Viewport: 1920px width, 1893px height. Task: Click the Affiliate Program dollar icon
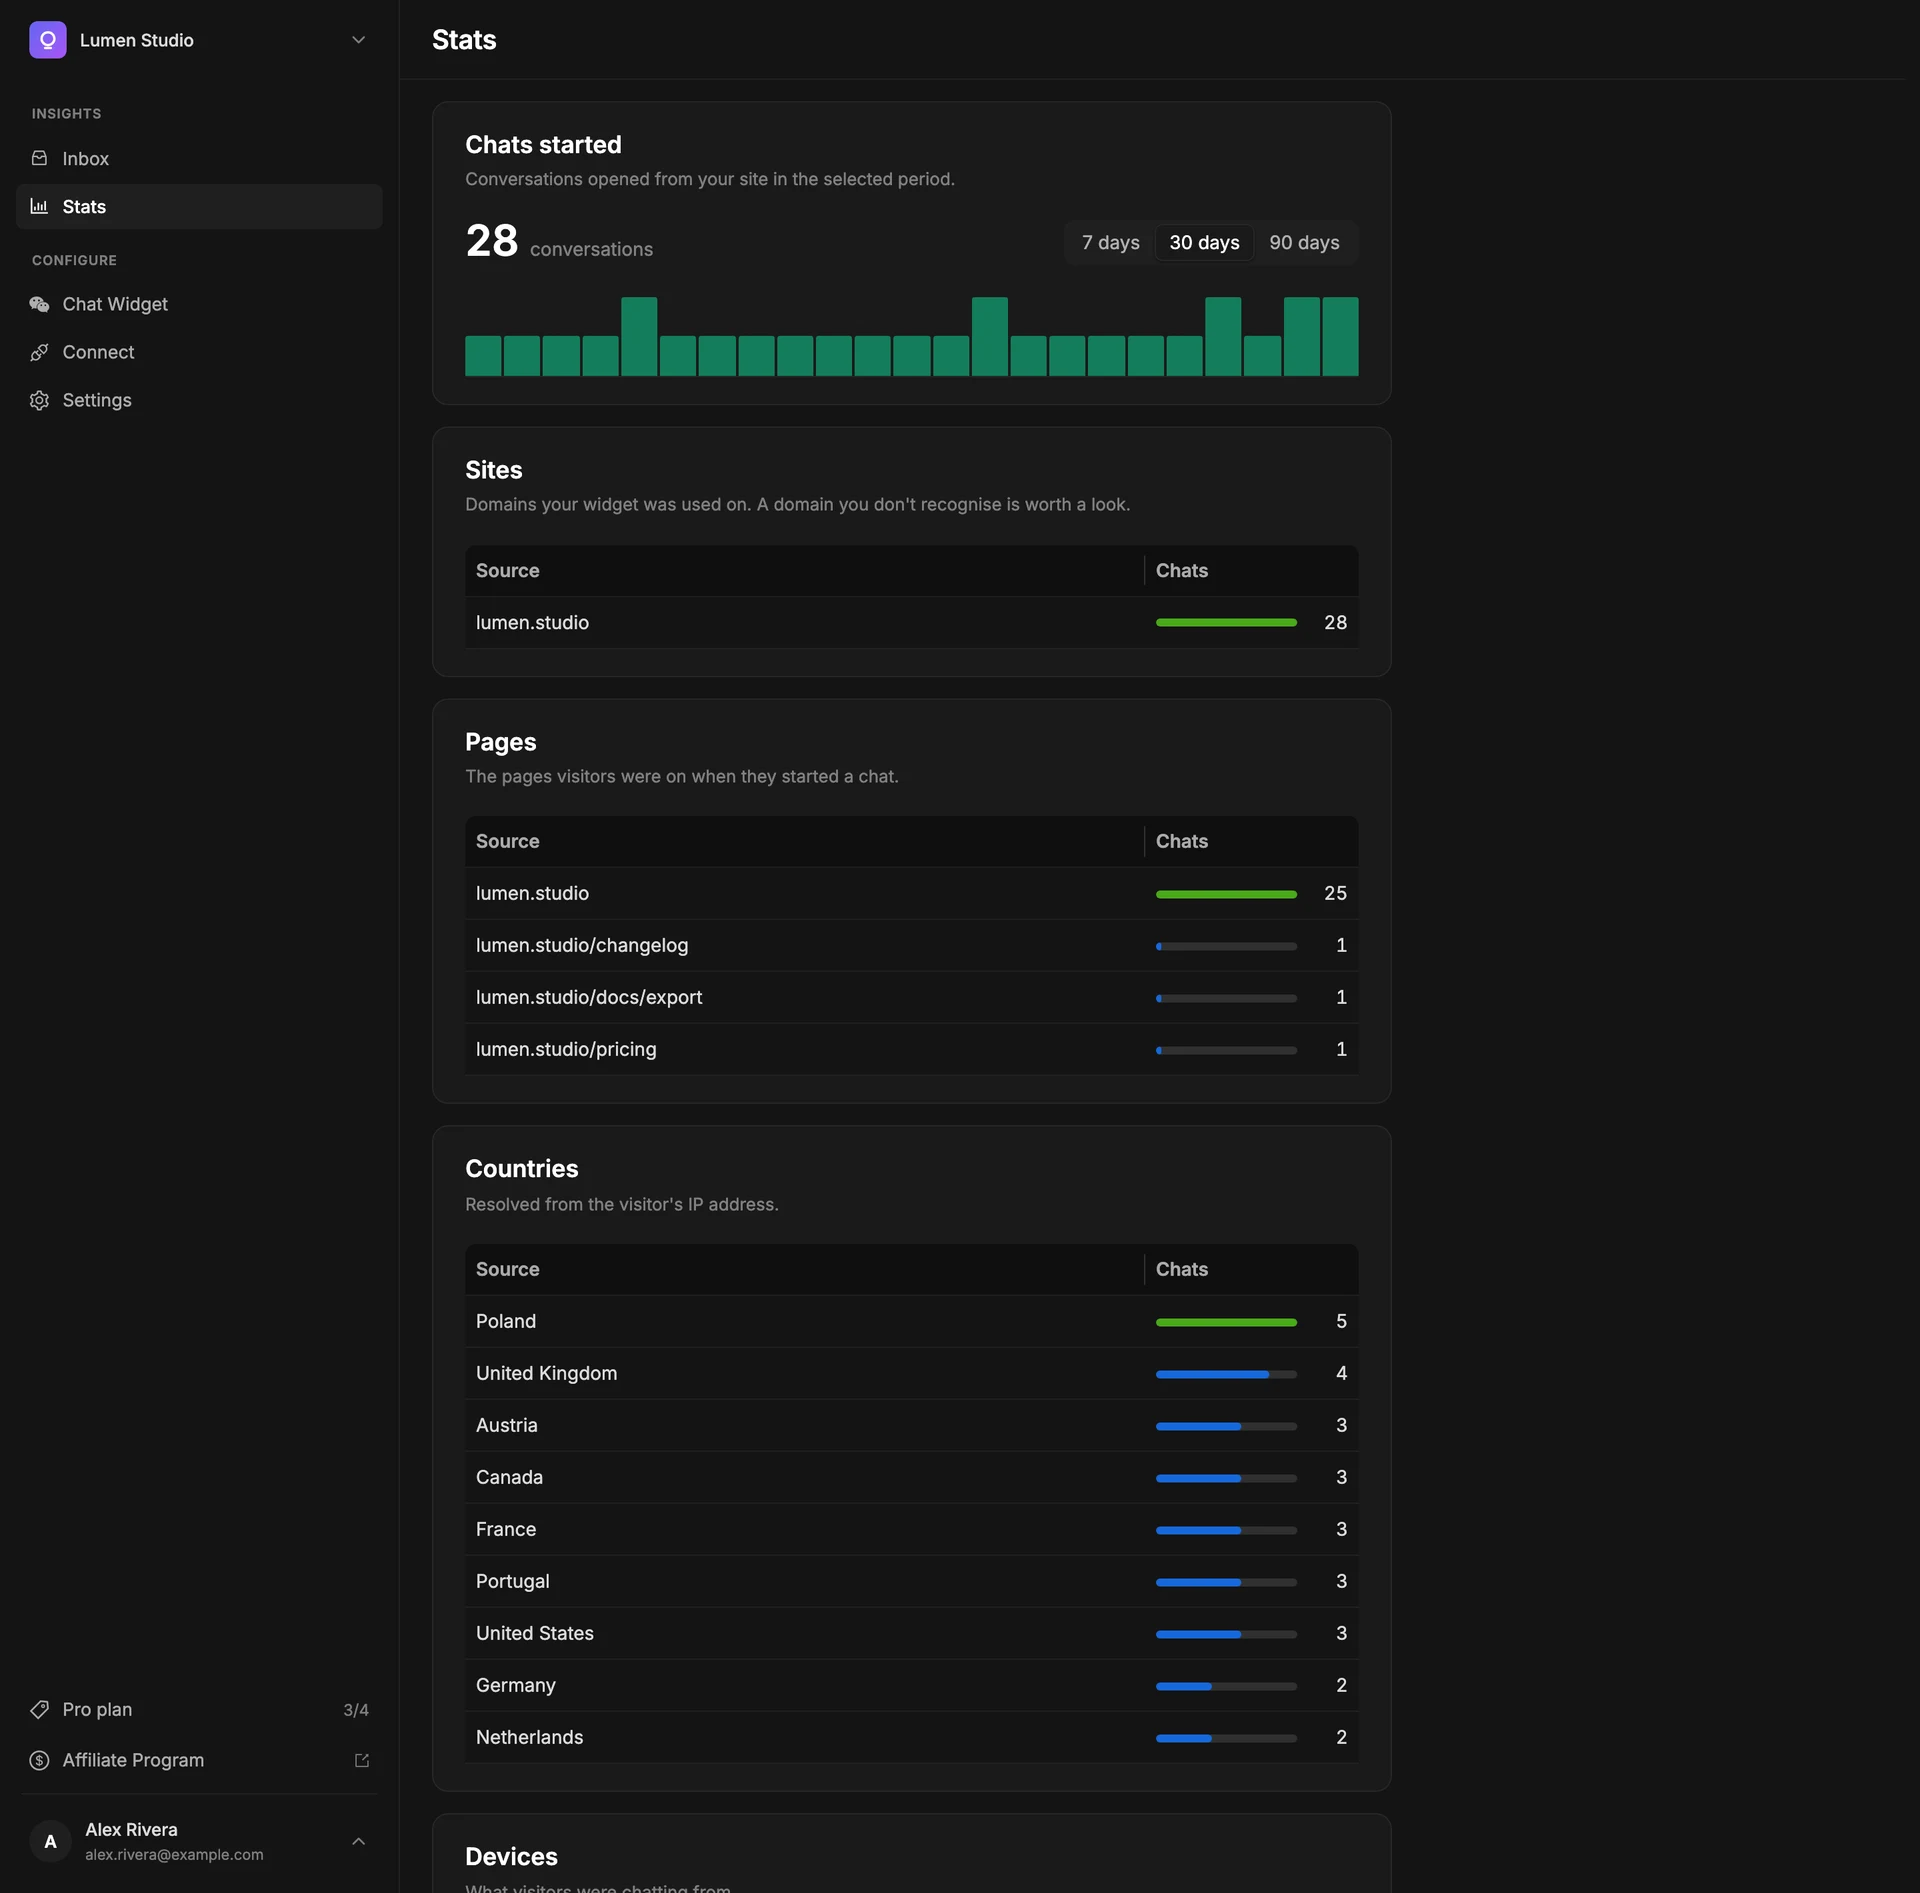click(40, 1760)
